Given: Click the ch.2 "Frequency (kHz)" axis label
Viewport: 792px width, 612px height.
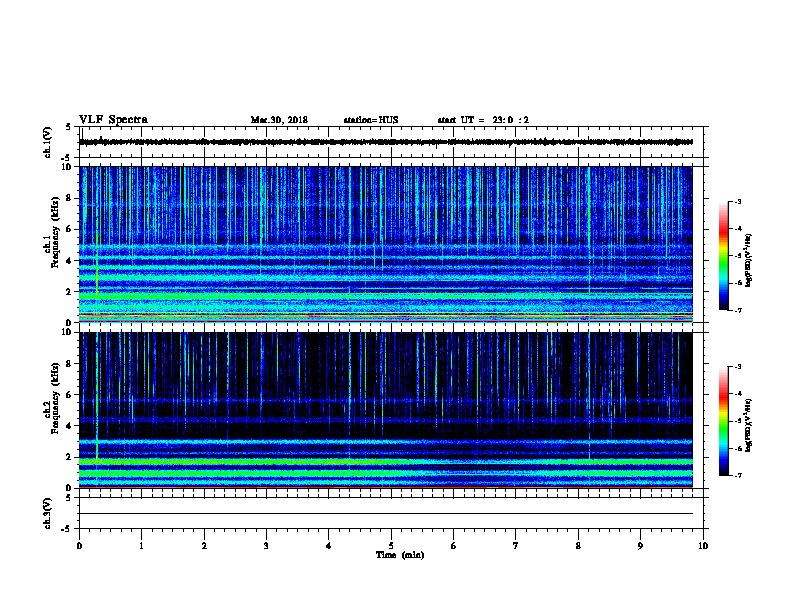Looking at the screenshot, I should click(x=55, y=398).
